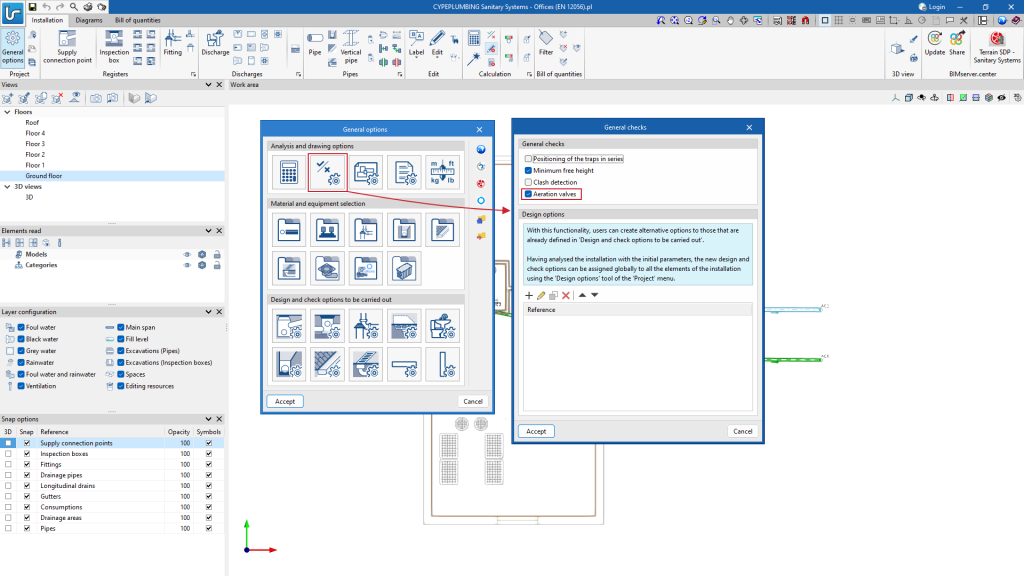This screenshot has width=1024, height=576.
Task: Toggle Inspection boxes snap checkbox
Action: (x=27, y=454)
